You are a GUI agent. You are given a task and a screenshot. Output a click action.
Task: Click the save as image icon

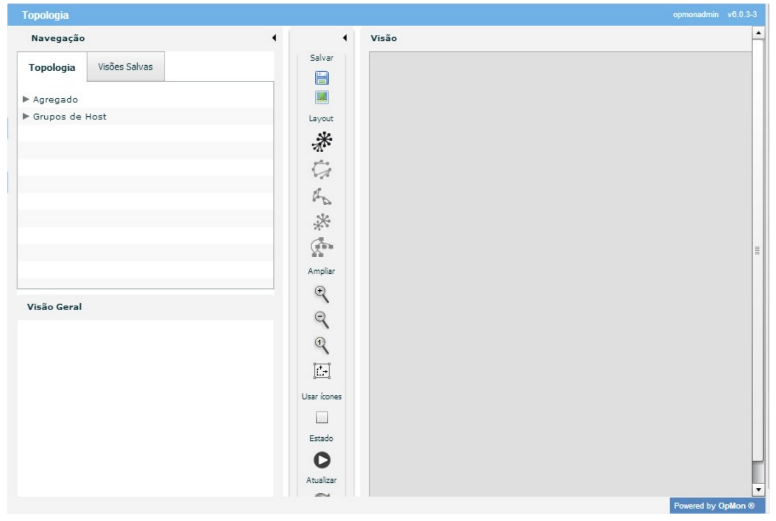(322, 97)
